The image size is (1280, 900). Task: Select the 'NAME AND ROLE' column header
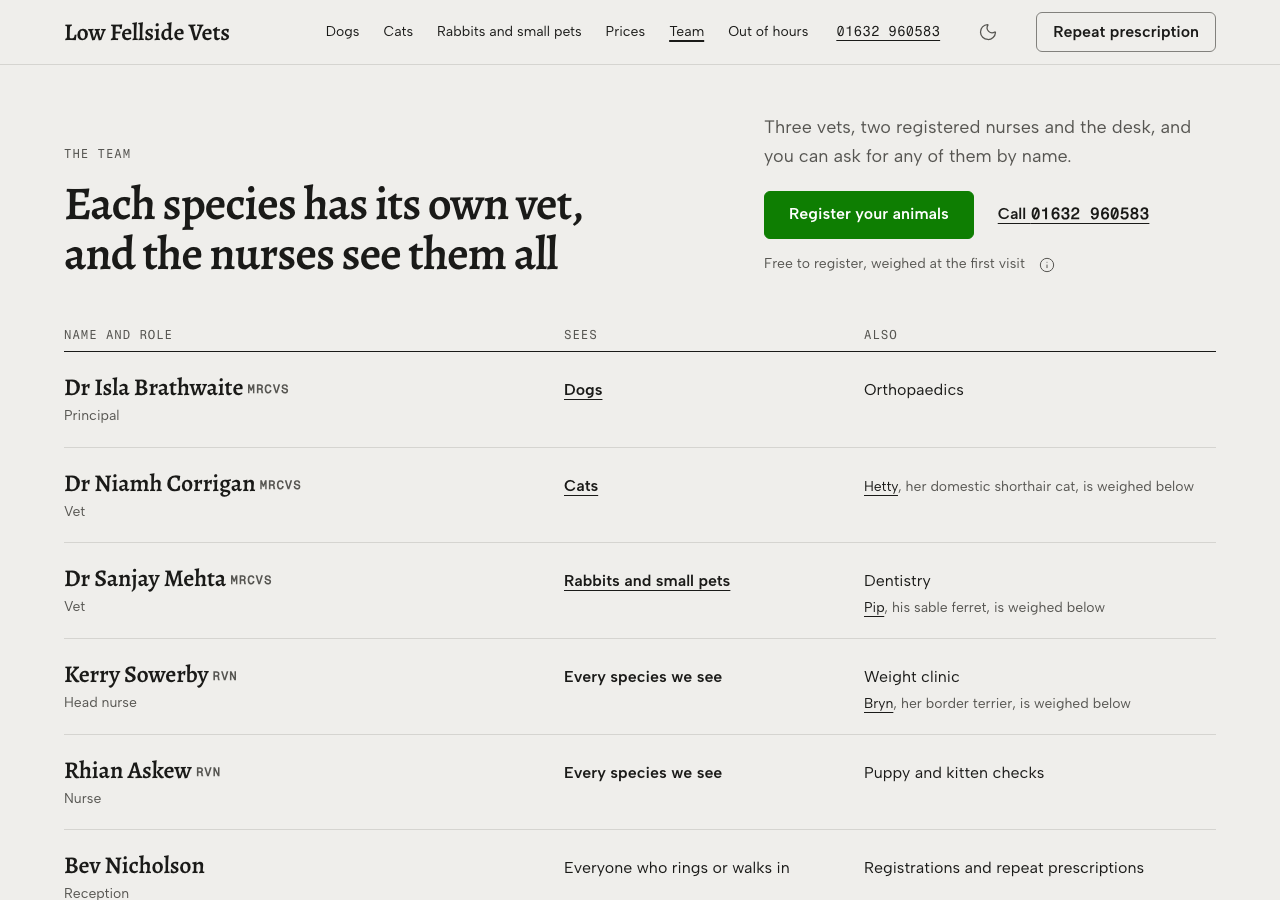pos(118,335)
